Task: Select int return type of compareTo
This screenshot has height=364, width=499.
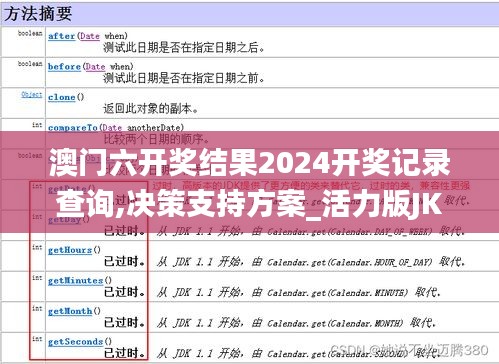Action: coord(37,125)
